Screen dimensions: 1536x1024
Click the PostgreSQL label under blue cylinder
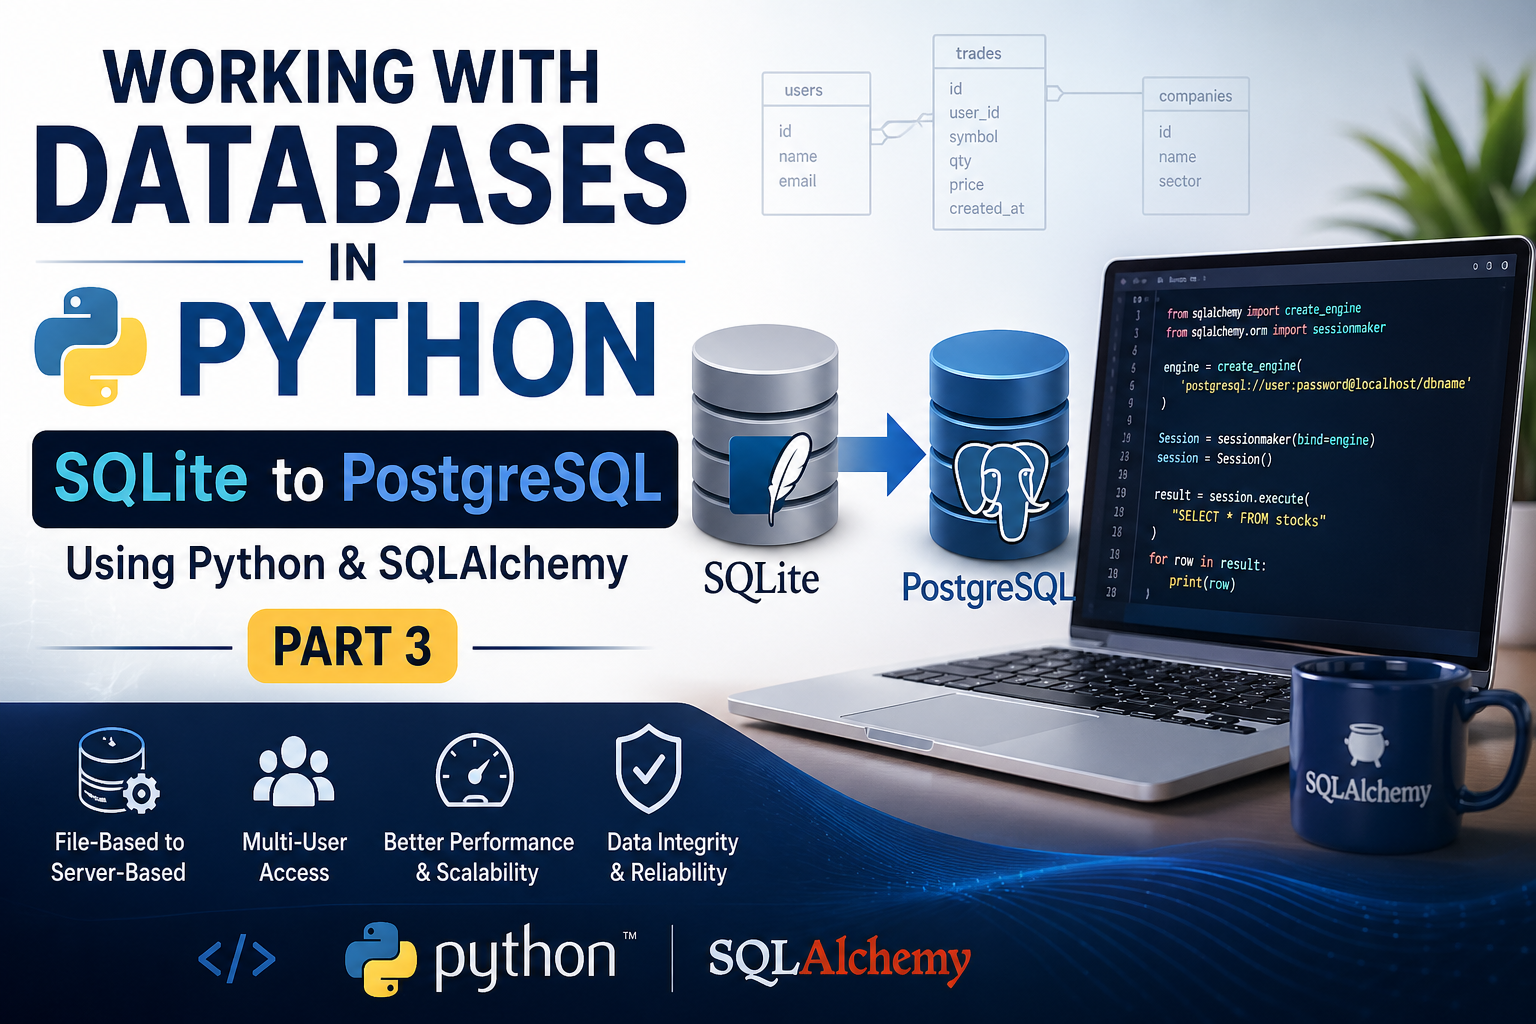point(988,588)
